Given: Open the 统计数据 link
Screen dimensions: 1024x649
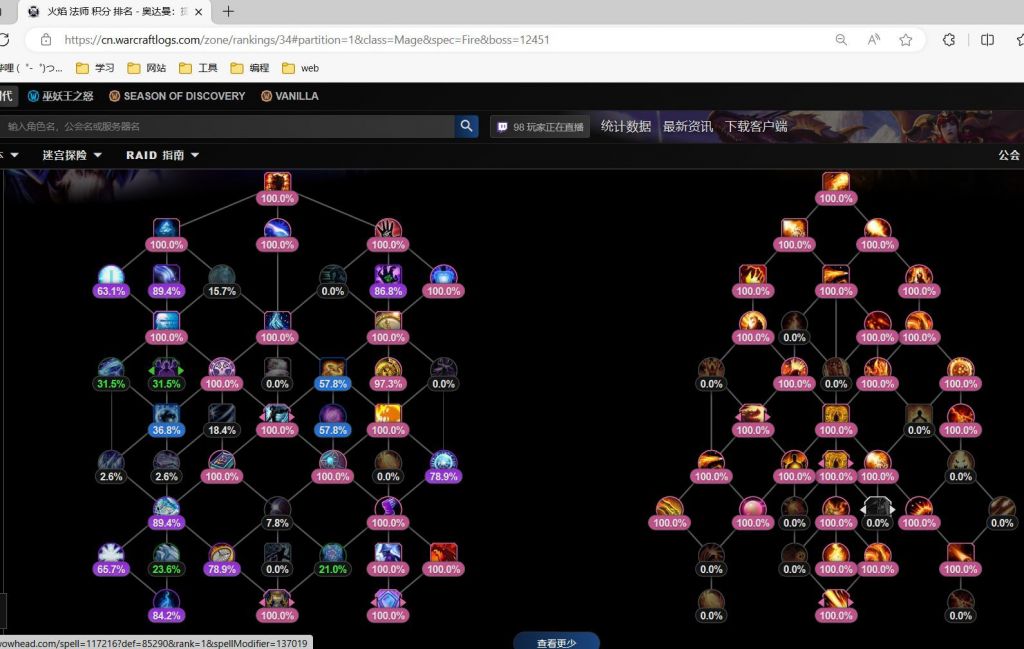Looking at the screenshot, I should [x=625, y=126].
